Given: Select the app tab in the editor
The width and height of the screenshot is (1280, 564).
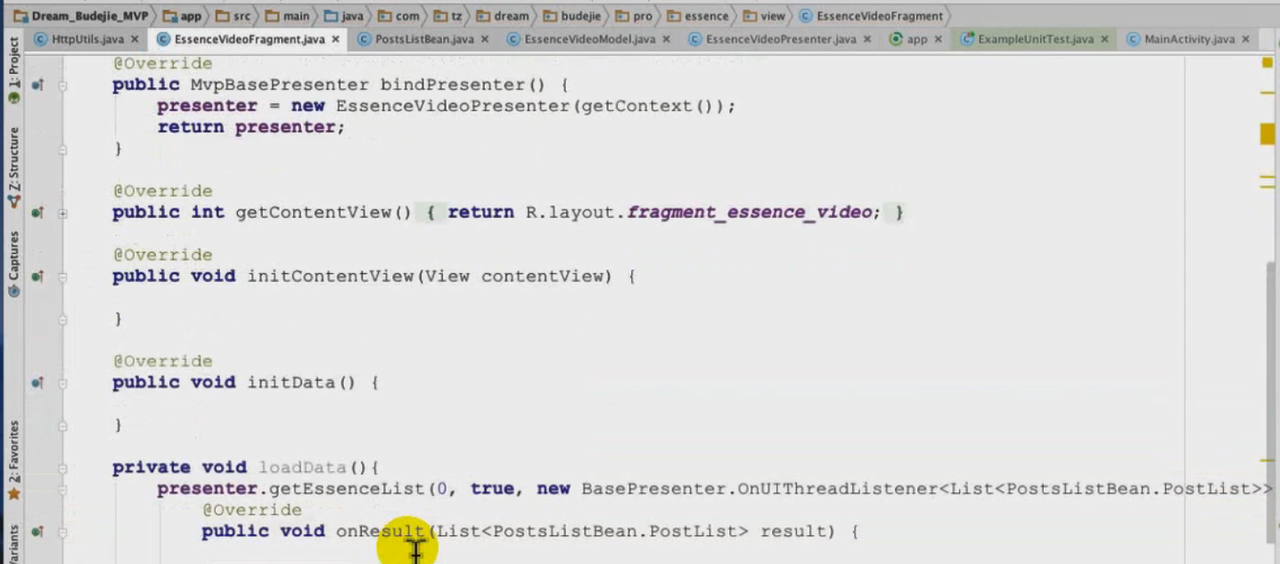Looking at the screenshot, I should click(916, 39).
